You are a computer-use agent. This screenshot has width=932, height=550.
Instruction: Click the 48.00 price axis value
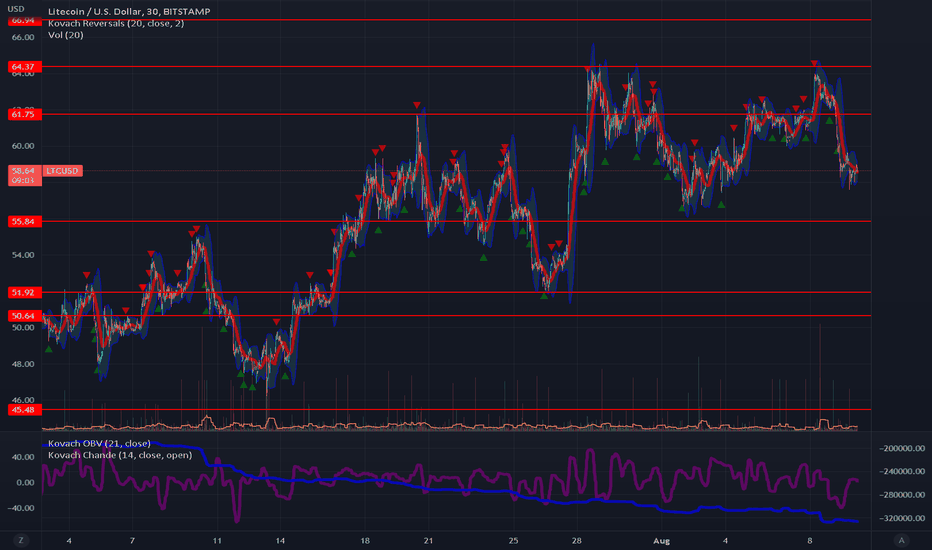[23, 364]
